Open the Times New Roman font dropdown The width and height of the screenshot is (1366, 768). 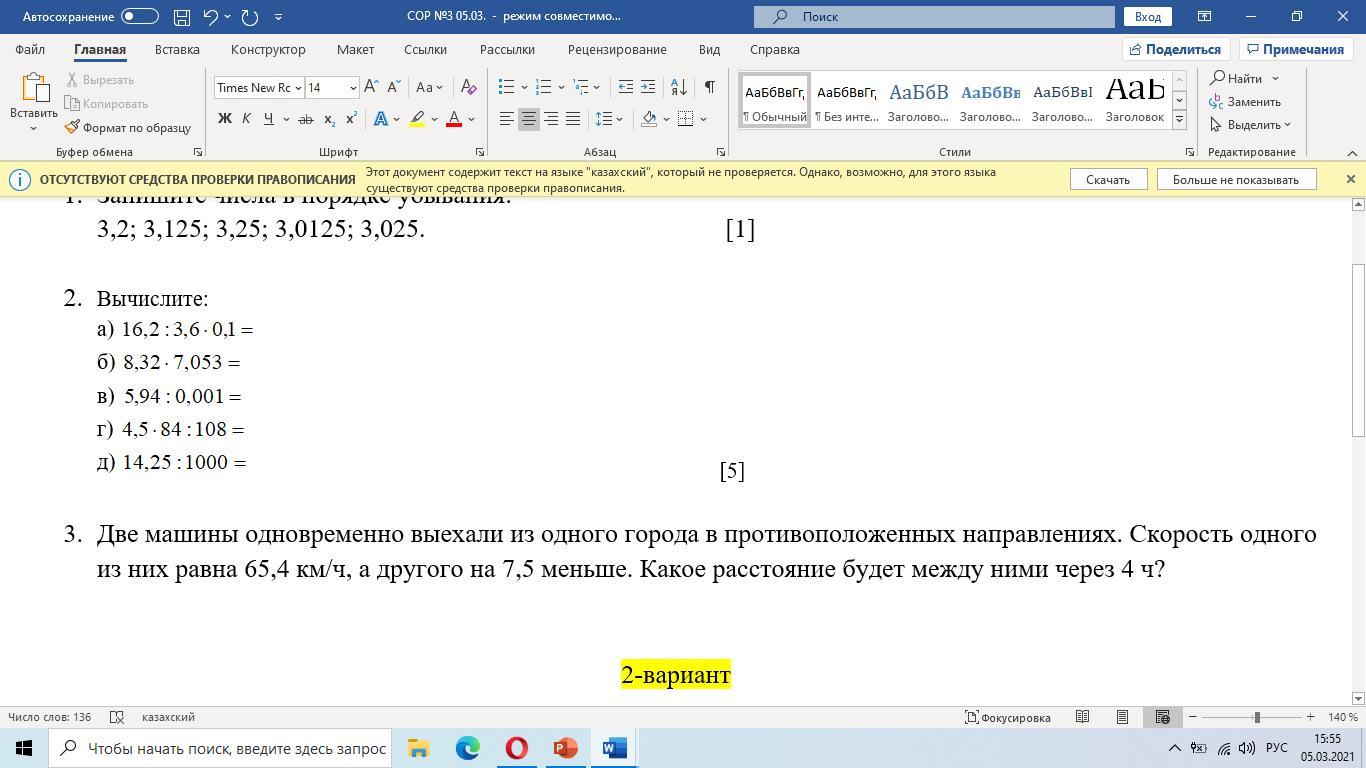[x=298, y=88]
